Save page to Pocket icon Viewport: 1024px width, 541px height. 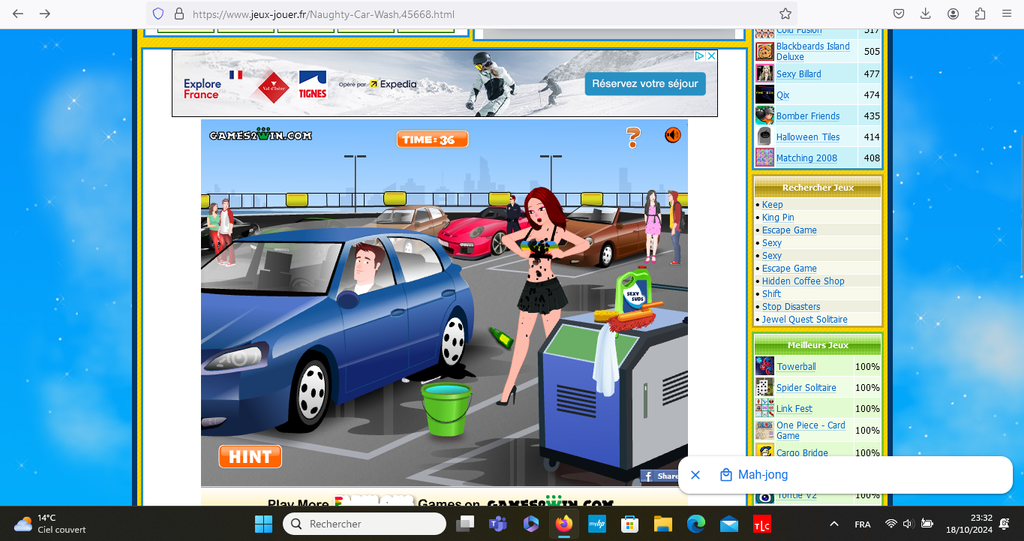point(899,14)
